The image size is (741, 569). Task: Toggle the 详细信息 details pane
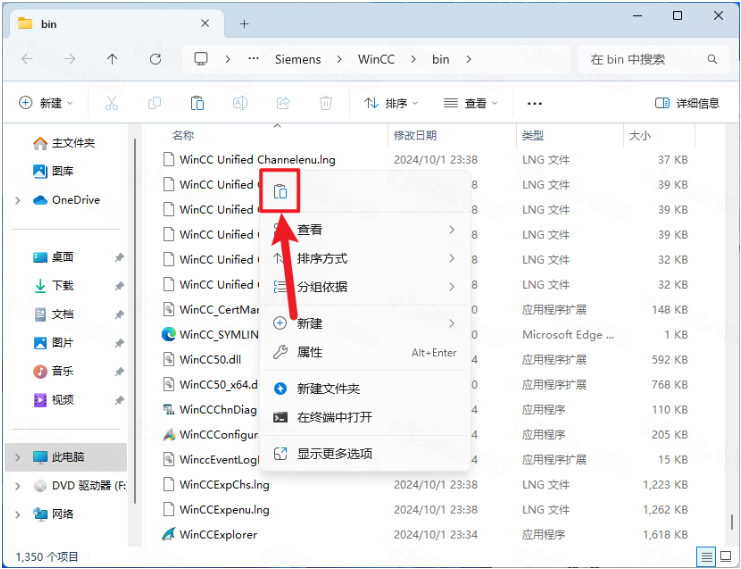(687, 103)
